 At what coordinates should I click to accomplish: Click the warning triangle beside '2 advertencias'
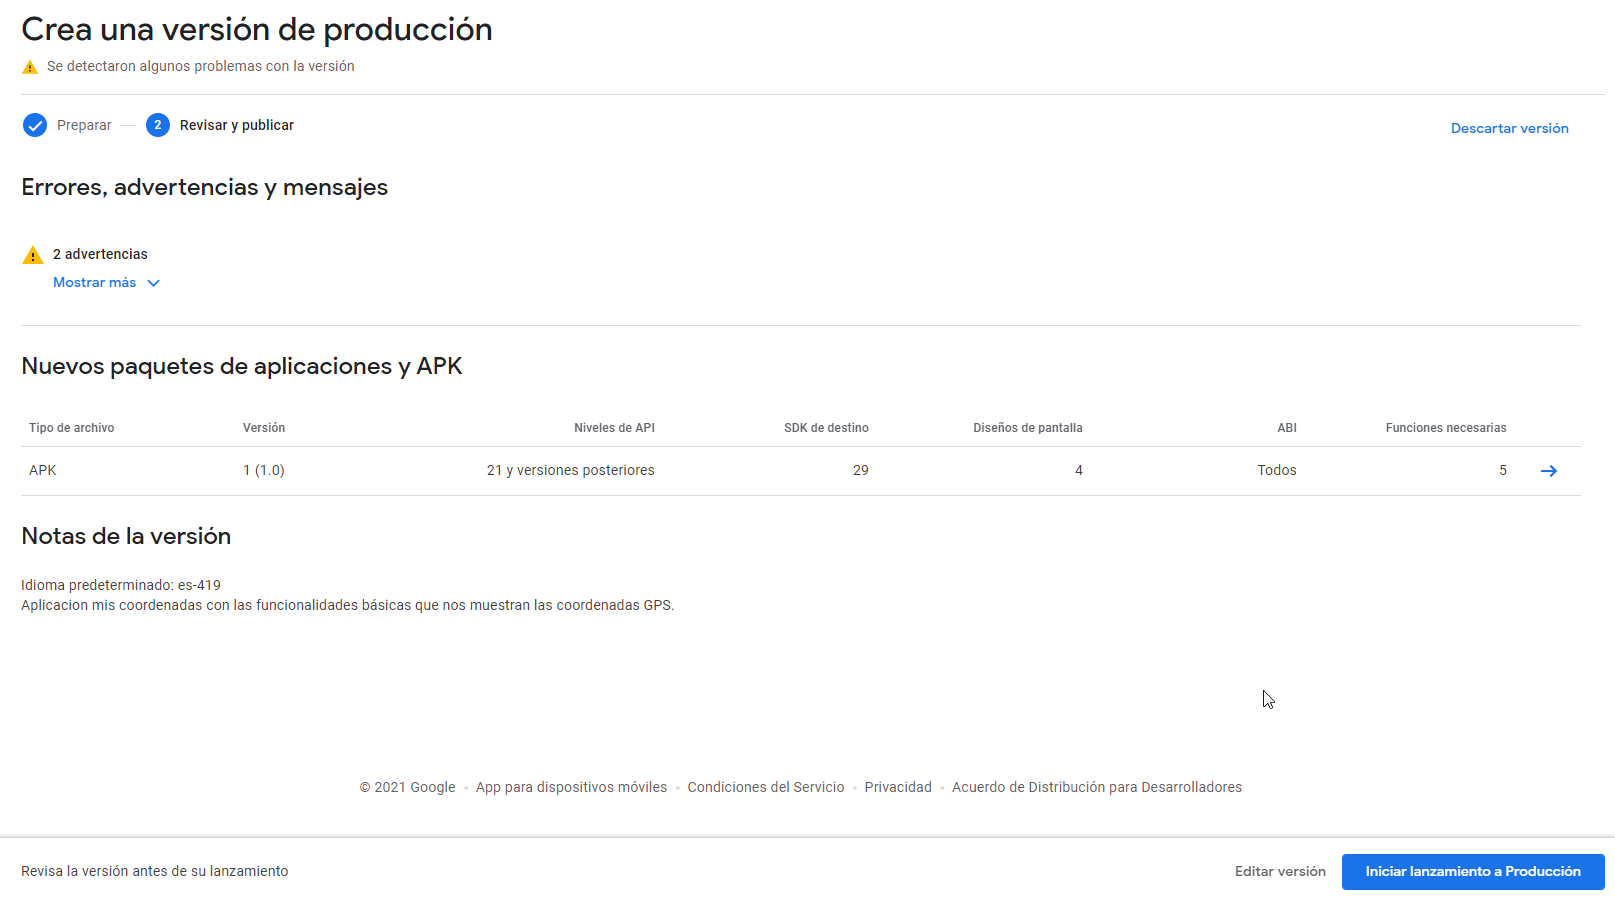click(x=33, y=255)
